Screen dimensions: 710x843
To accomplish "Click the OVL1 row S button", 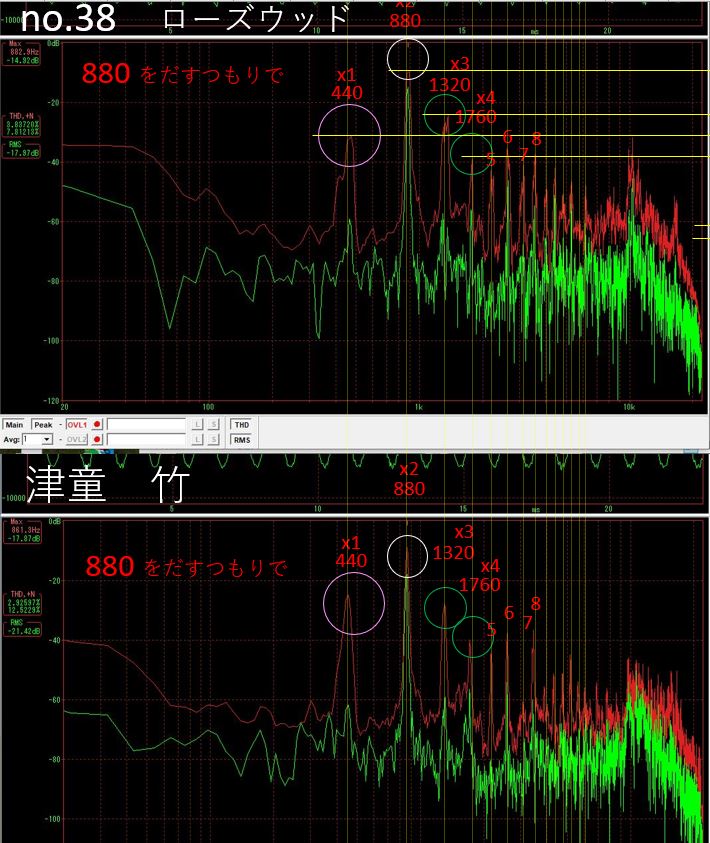I will tap(213, 424).
